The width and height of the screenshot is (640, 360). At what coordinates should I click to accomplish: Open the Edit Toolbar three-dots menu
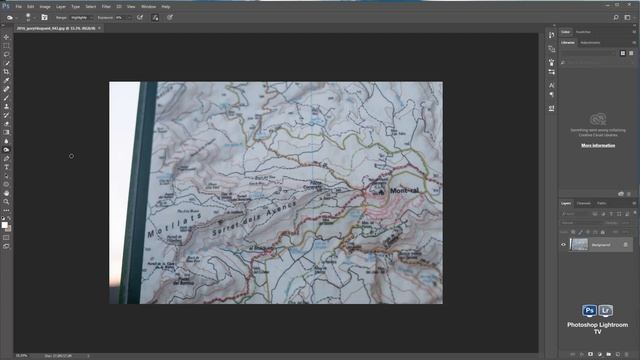click(6, 210)
